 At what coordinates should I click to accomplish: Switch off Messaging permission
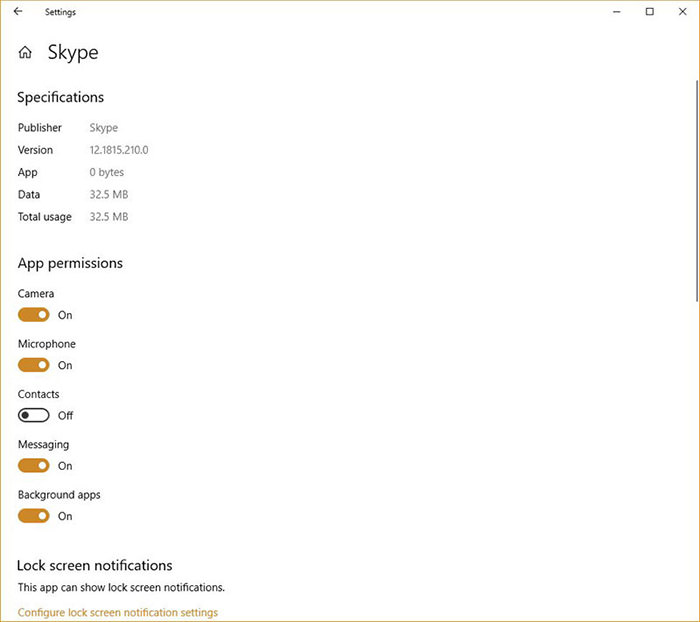tap(33, 466)
